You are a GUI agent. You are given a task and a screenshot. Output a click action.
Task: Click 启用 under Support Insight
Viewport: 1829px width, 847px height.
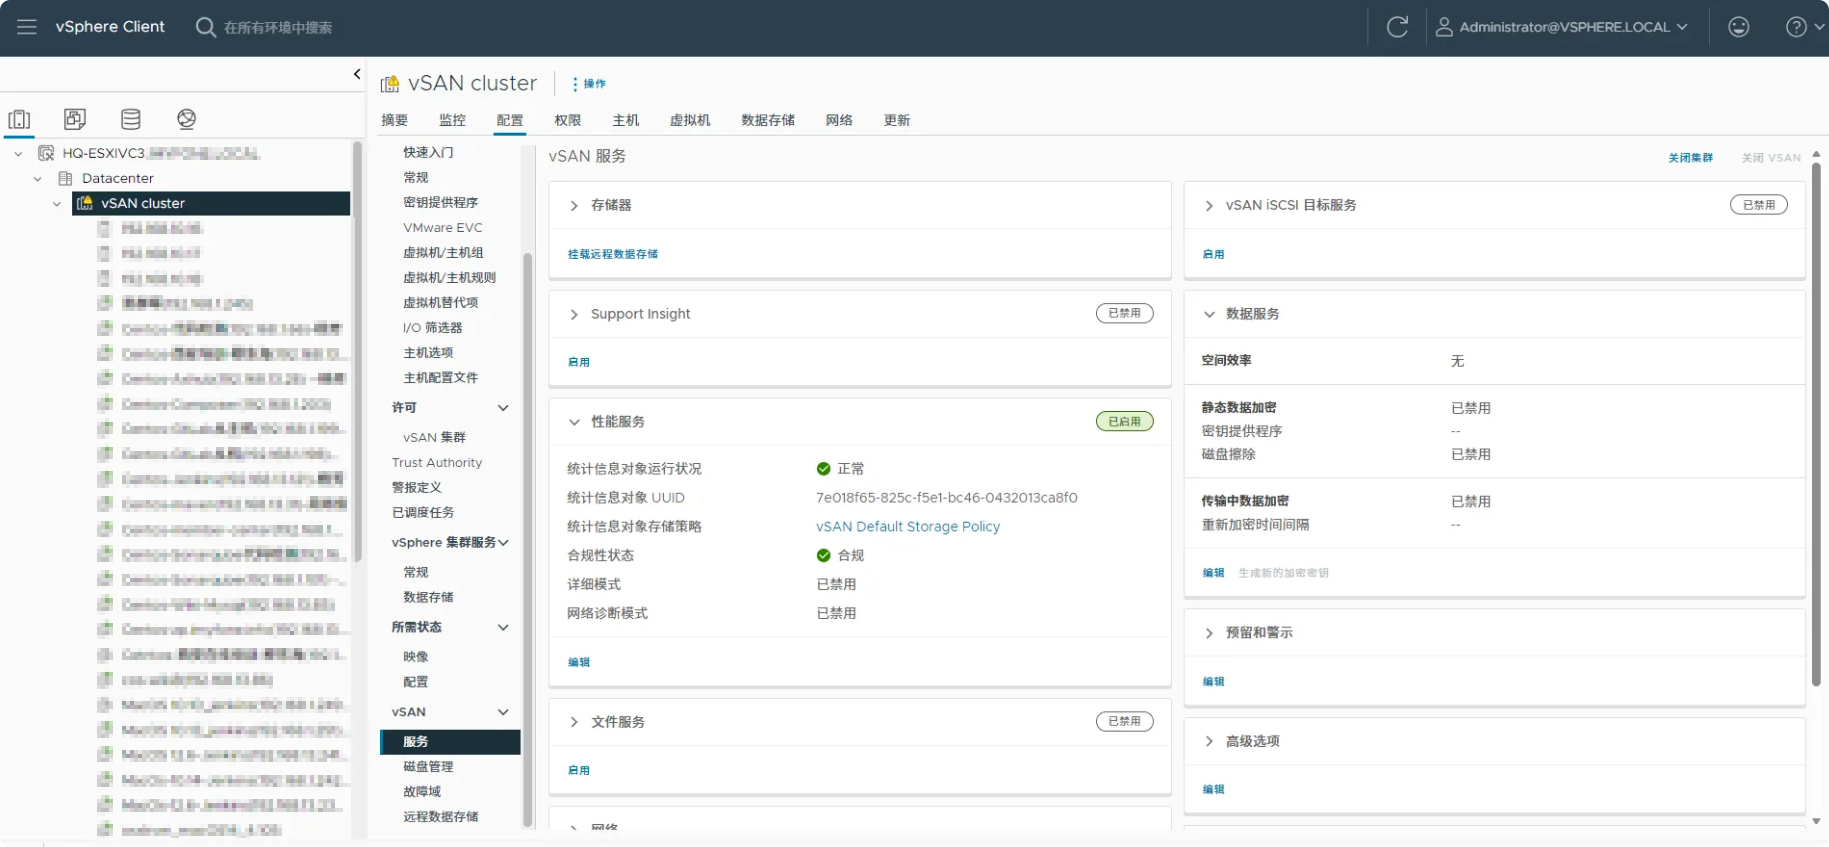click(x=579, y=362)
